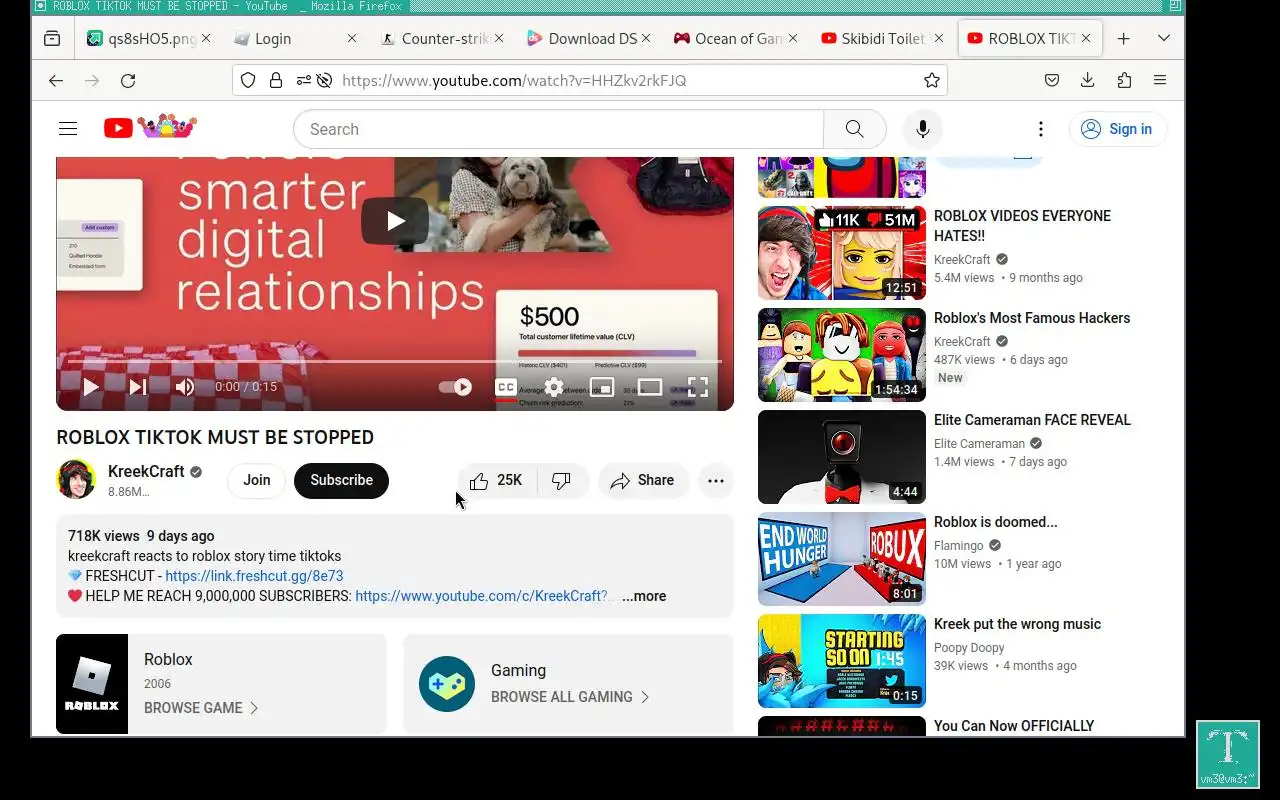Click the YouTube search magnifier button
The image size is (1280, 800).
(x=854, y=129)
